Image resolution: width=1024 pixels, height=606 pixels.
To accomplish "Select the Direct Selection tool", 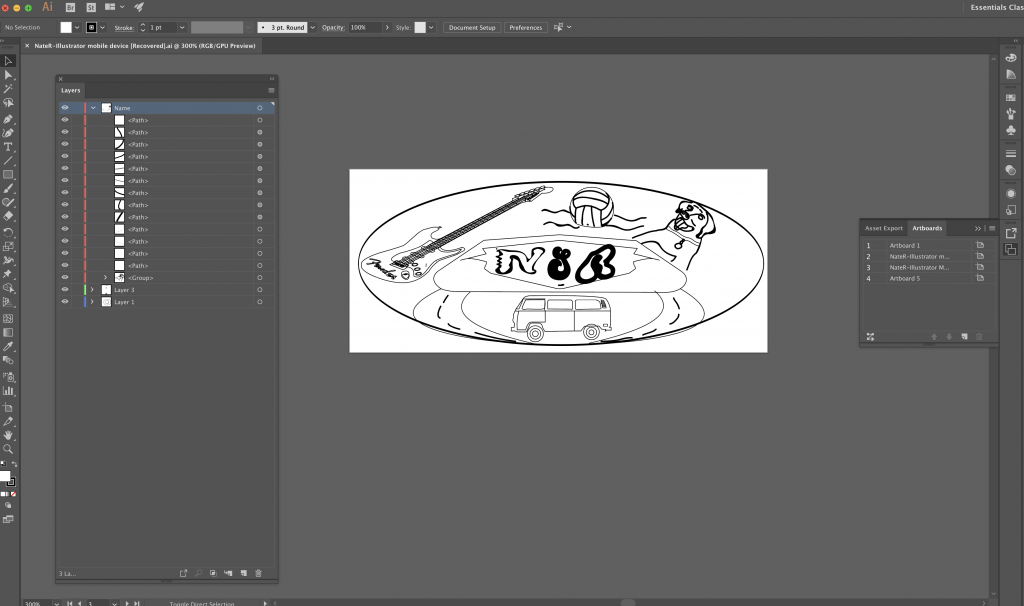I will pyautogui.click(x=8, y=74).
